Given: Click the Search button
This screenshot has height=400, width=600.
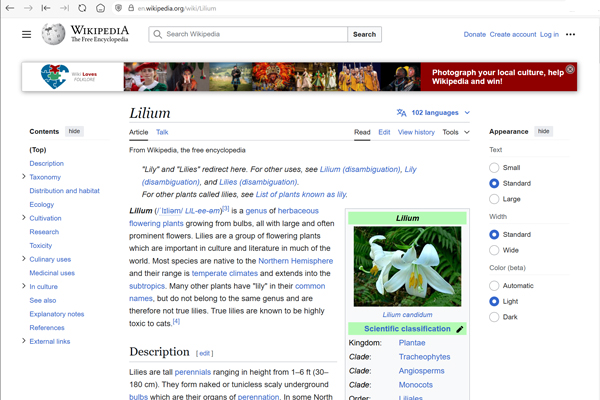Looking at the screenshot, I should coord(364,34).
